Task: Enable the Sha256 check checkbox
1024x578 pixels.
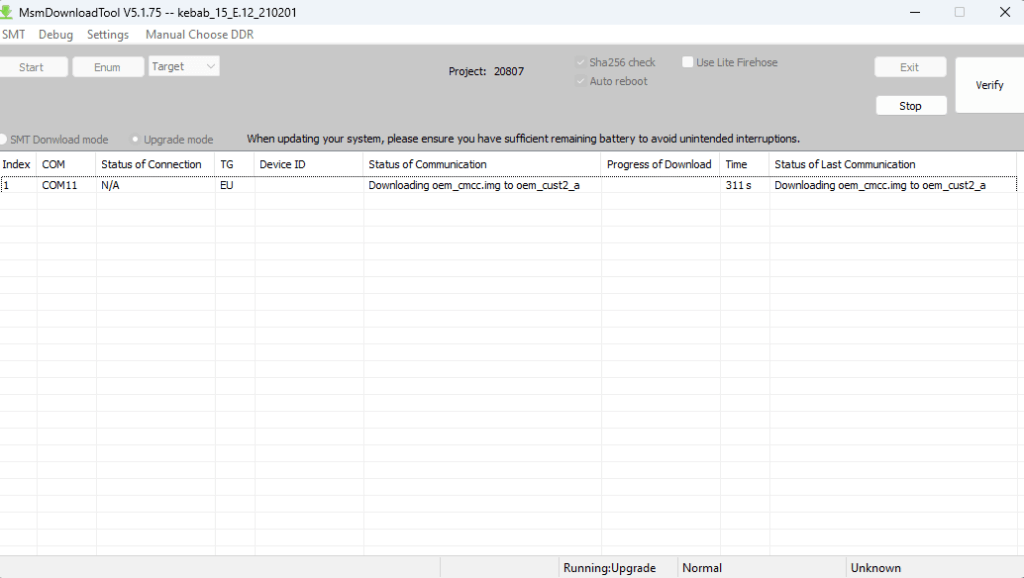Action: [x=581, y=62]
